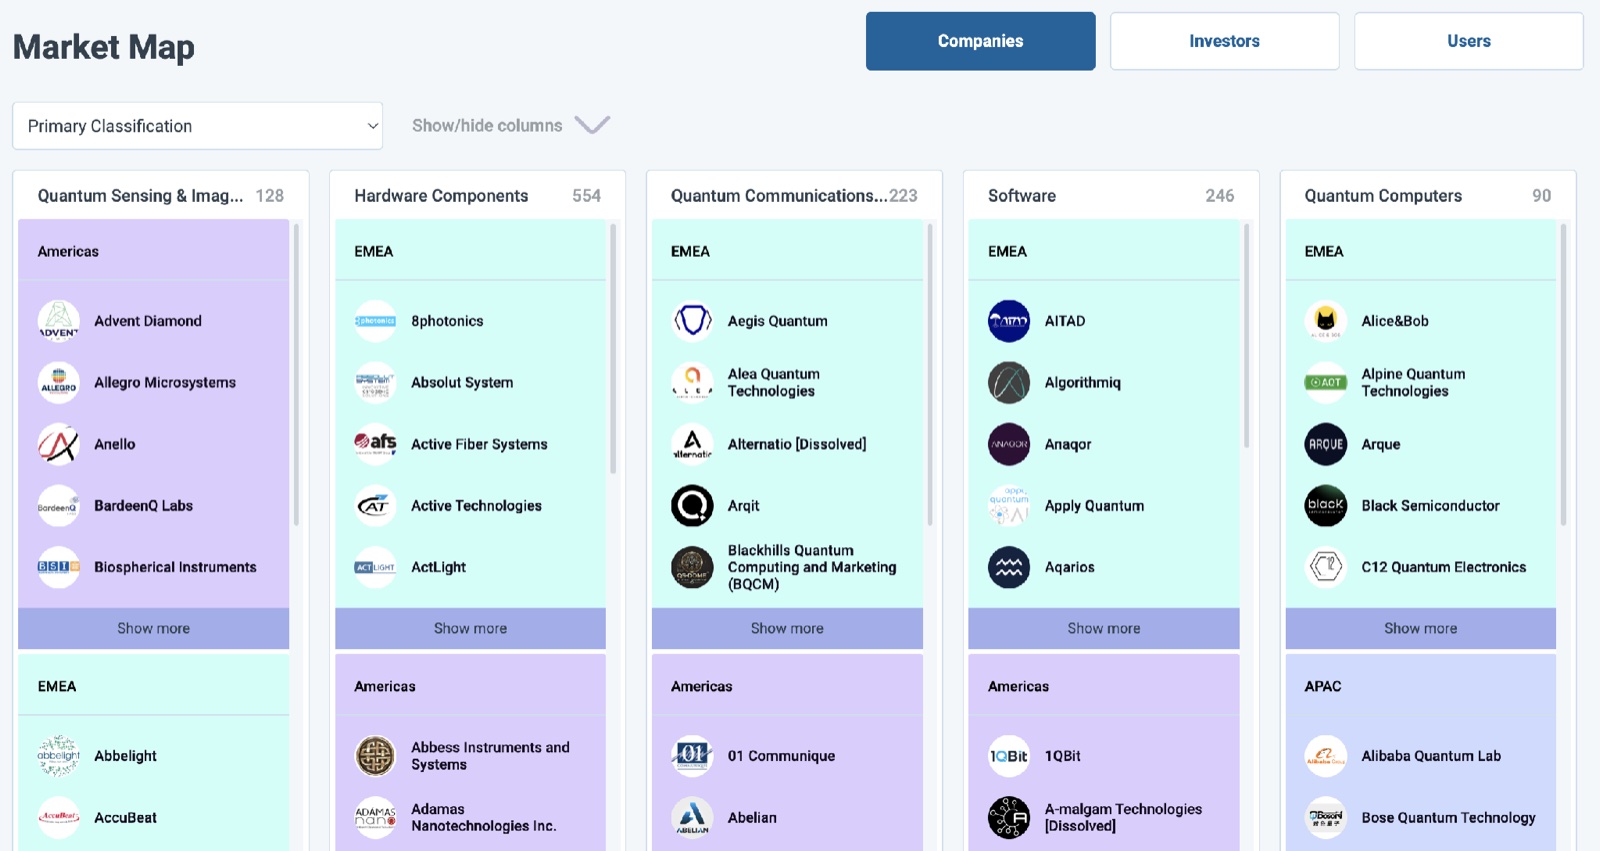
Task: Select the Bose Quantum Technology entry
Action: [1421, 818]
